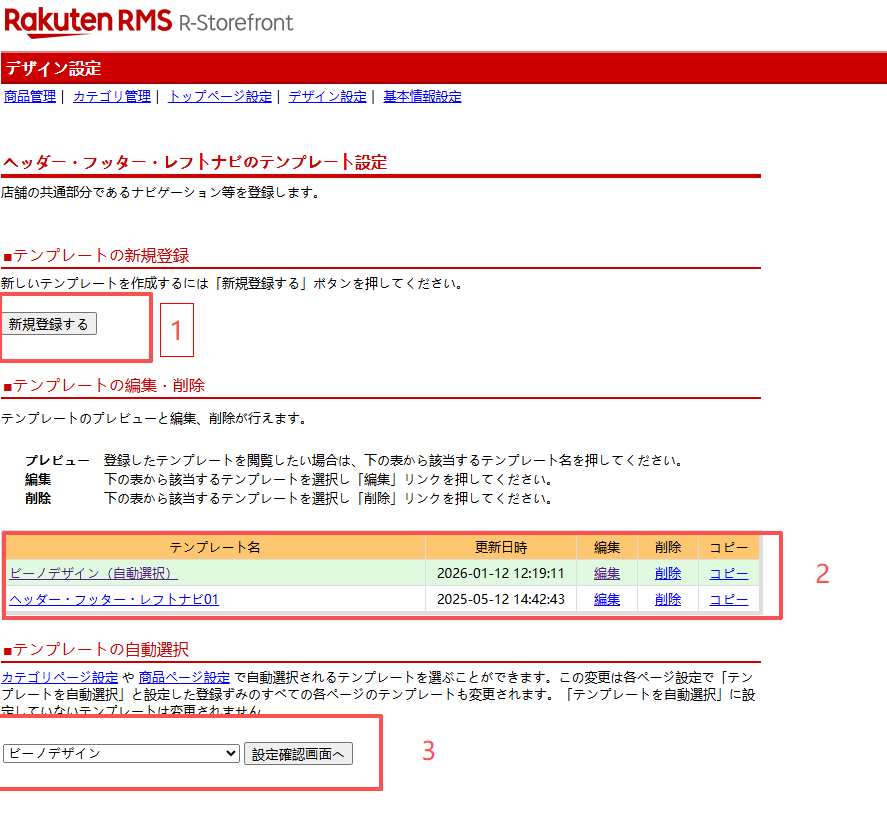887x831 pixels.
Task: Delete the ヘッダー・フッター・レフトナビ01 row
Action: (668, 599)
